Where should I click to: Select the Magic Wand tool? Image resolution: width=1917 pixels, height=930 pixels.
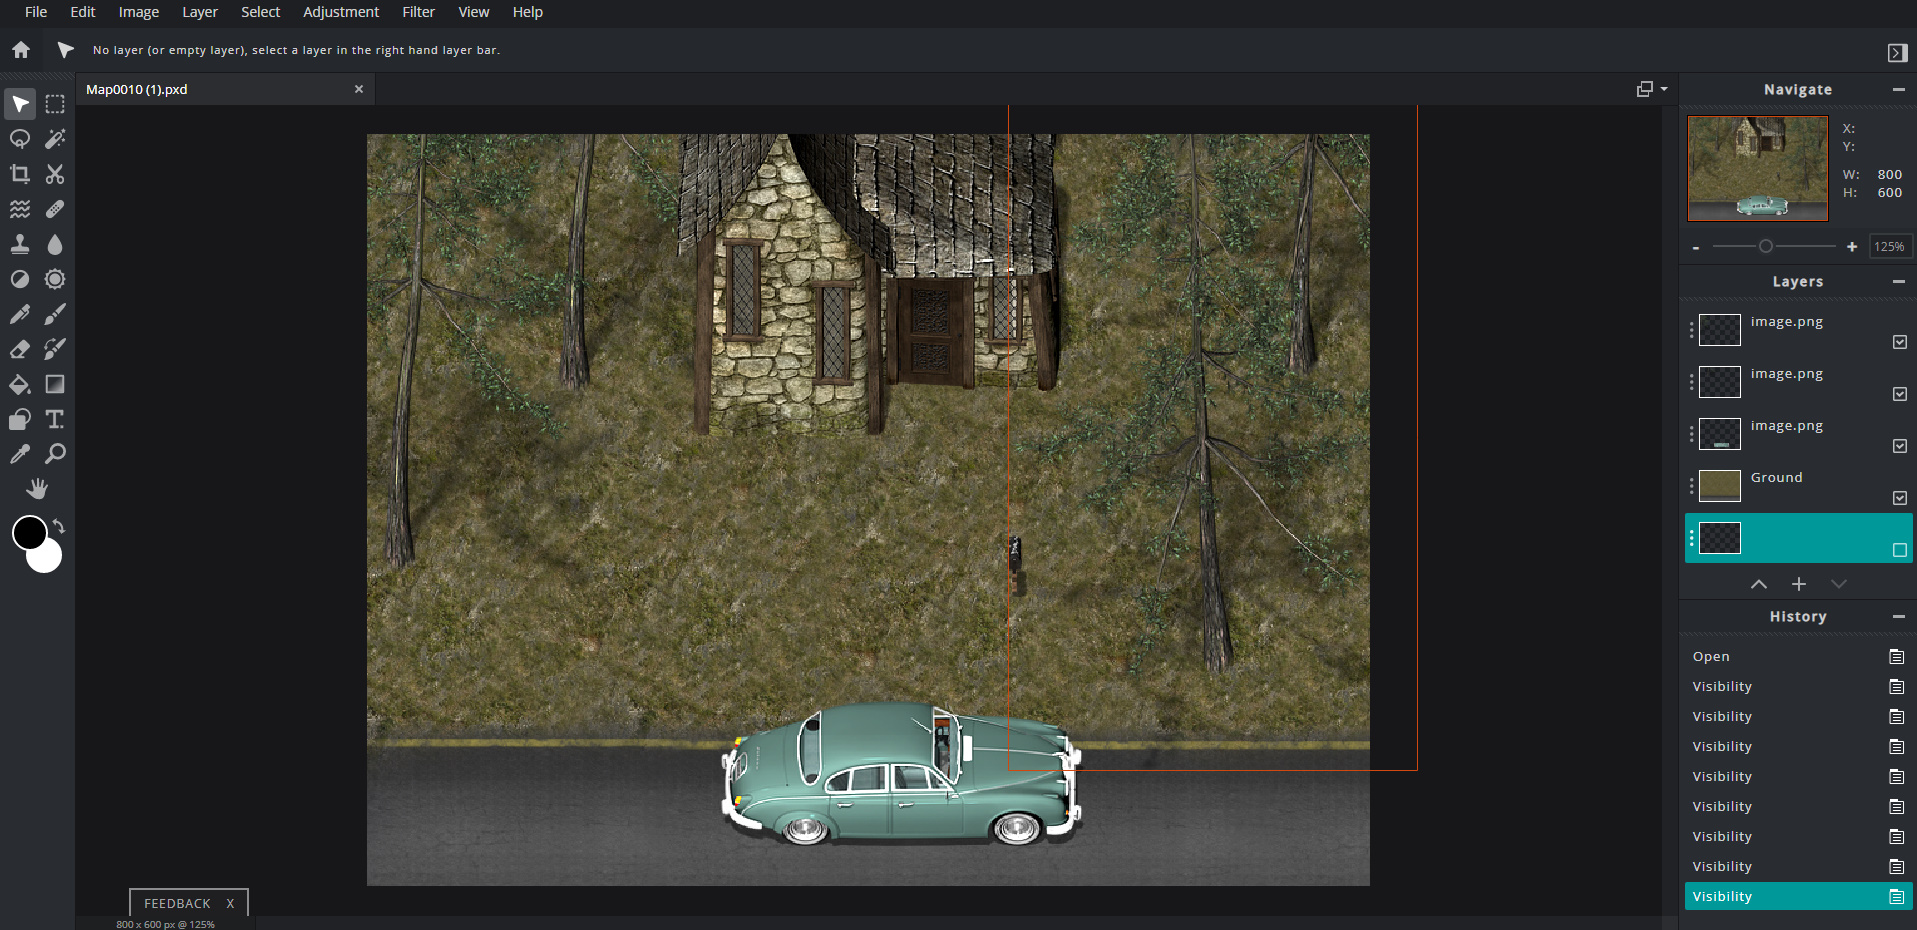tap(55, 139)
